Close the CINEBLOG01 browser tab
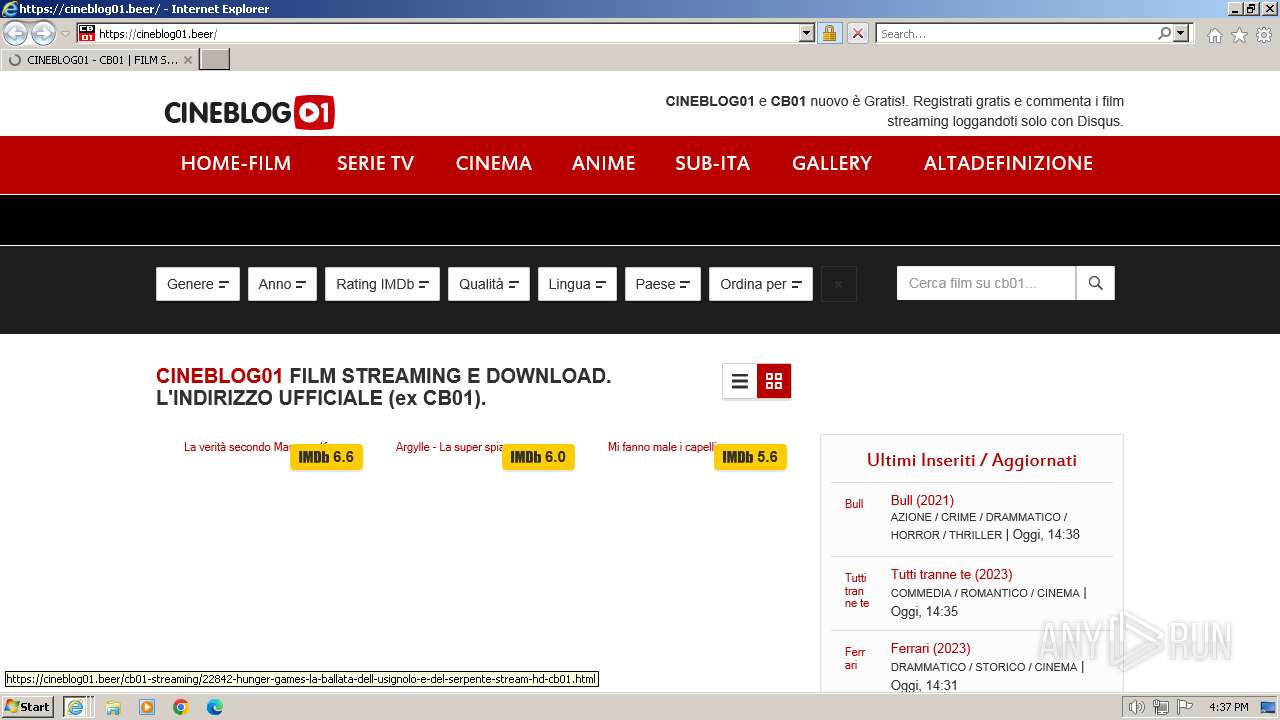This screenshot has height=720, width=1280. click(187, 60)
